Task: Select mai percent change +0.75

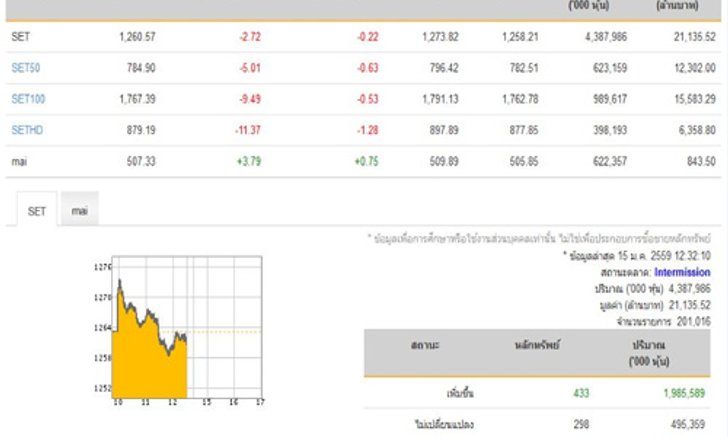Action: (367, 162)
